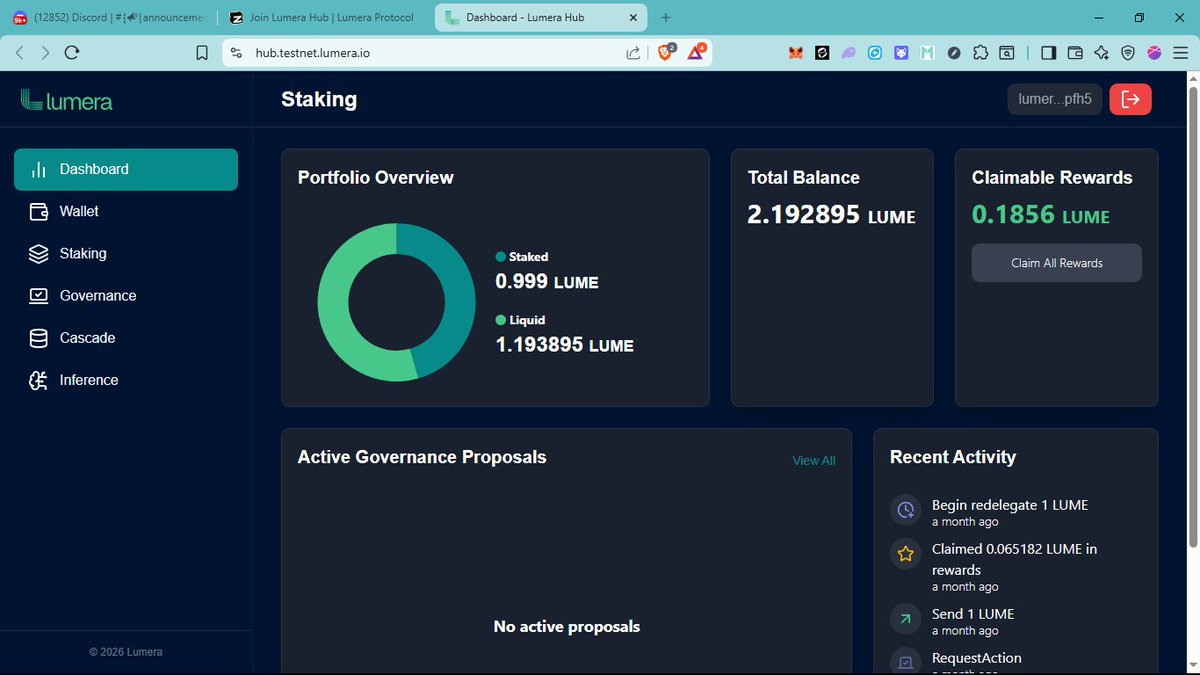Screen dimensions: 1200x675
Task: Click the Staked 0.999 LUME legend
Action: [547, 271]
